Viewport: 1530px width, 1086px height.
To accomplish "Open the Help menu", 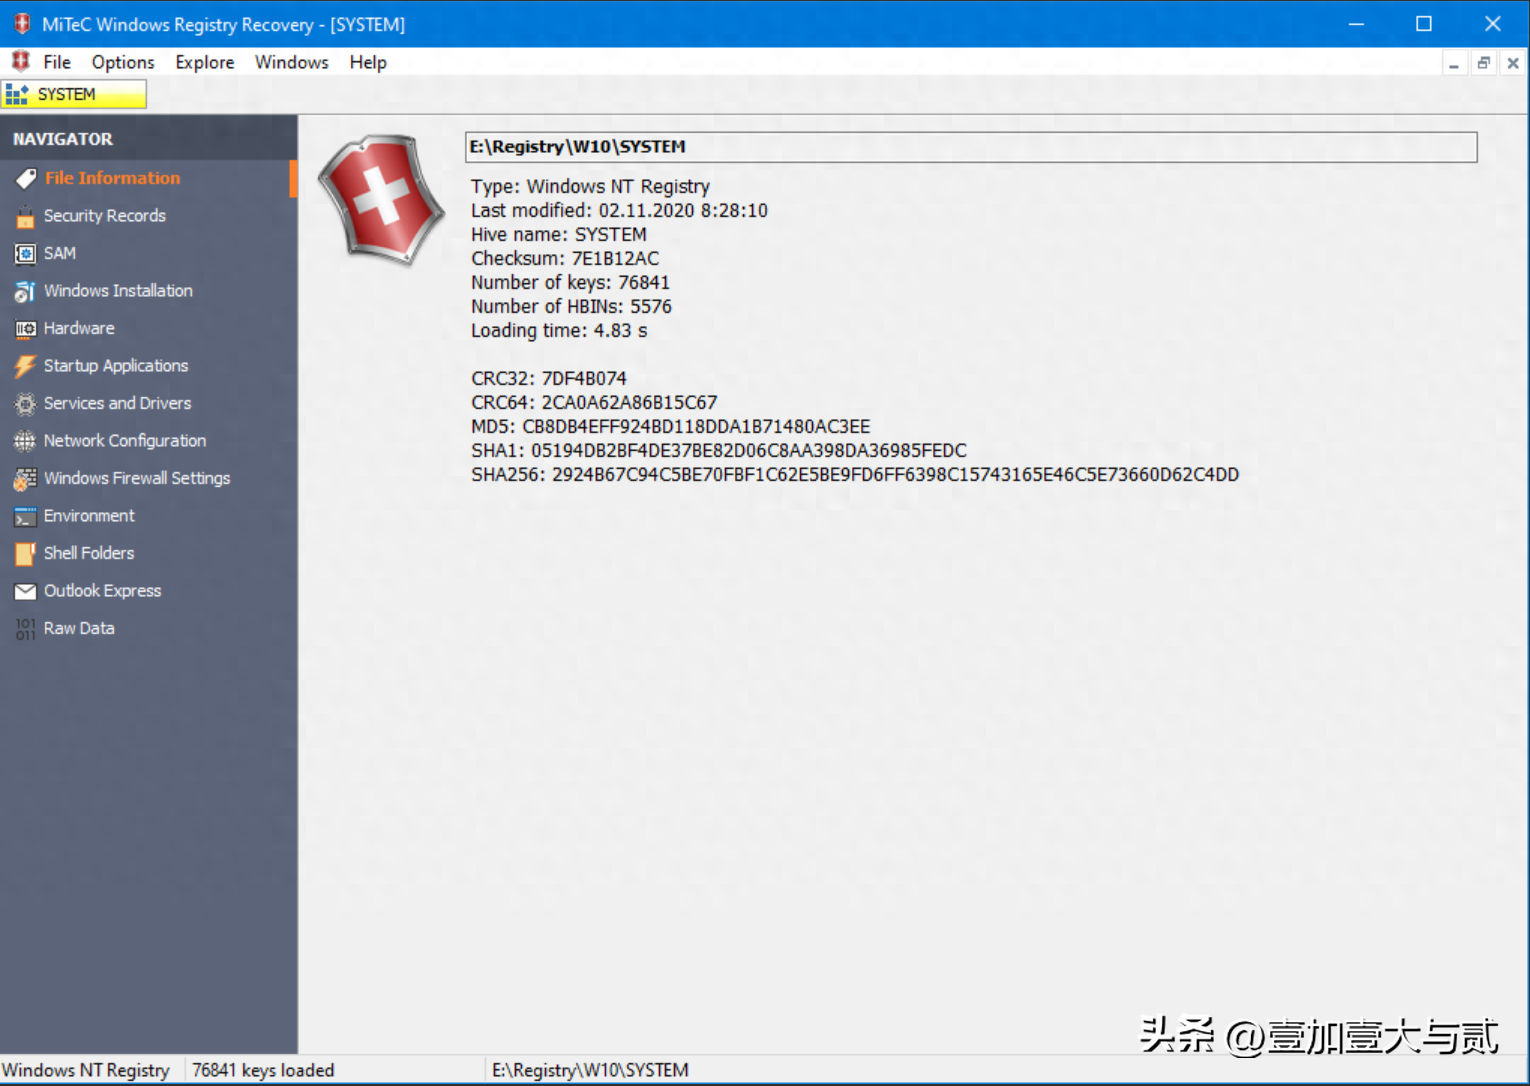I will (x=367, y=62).
